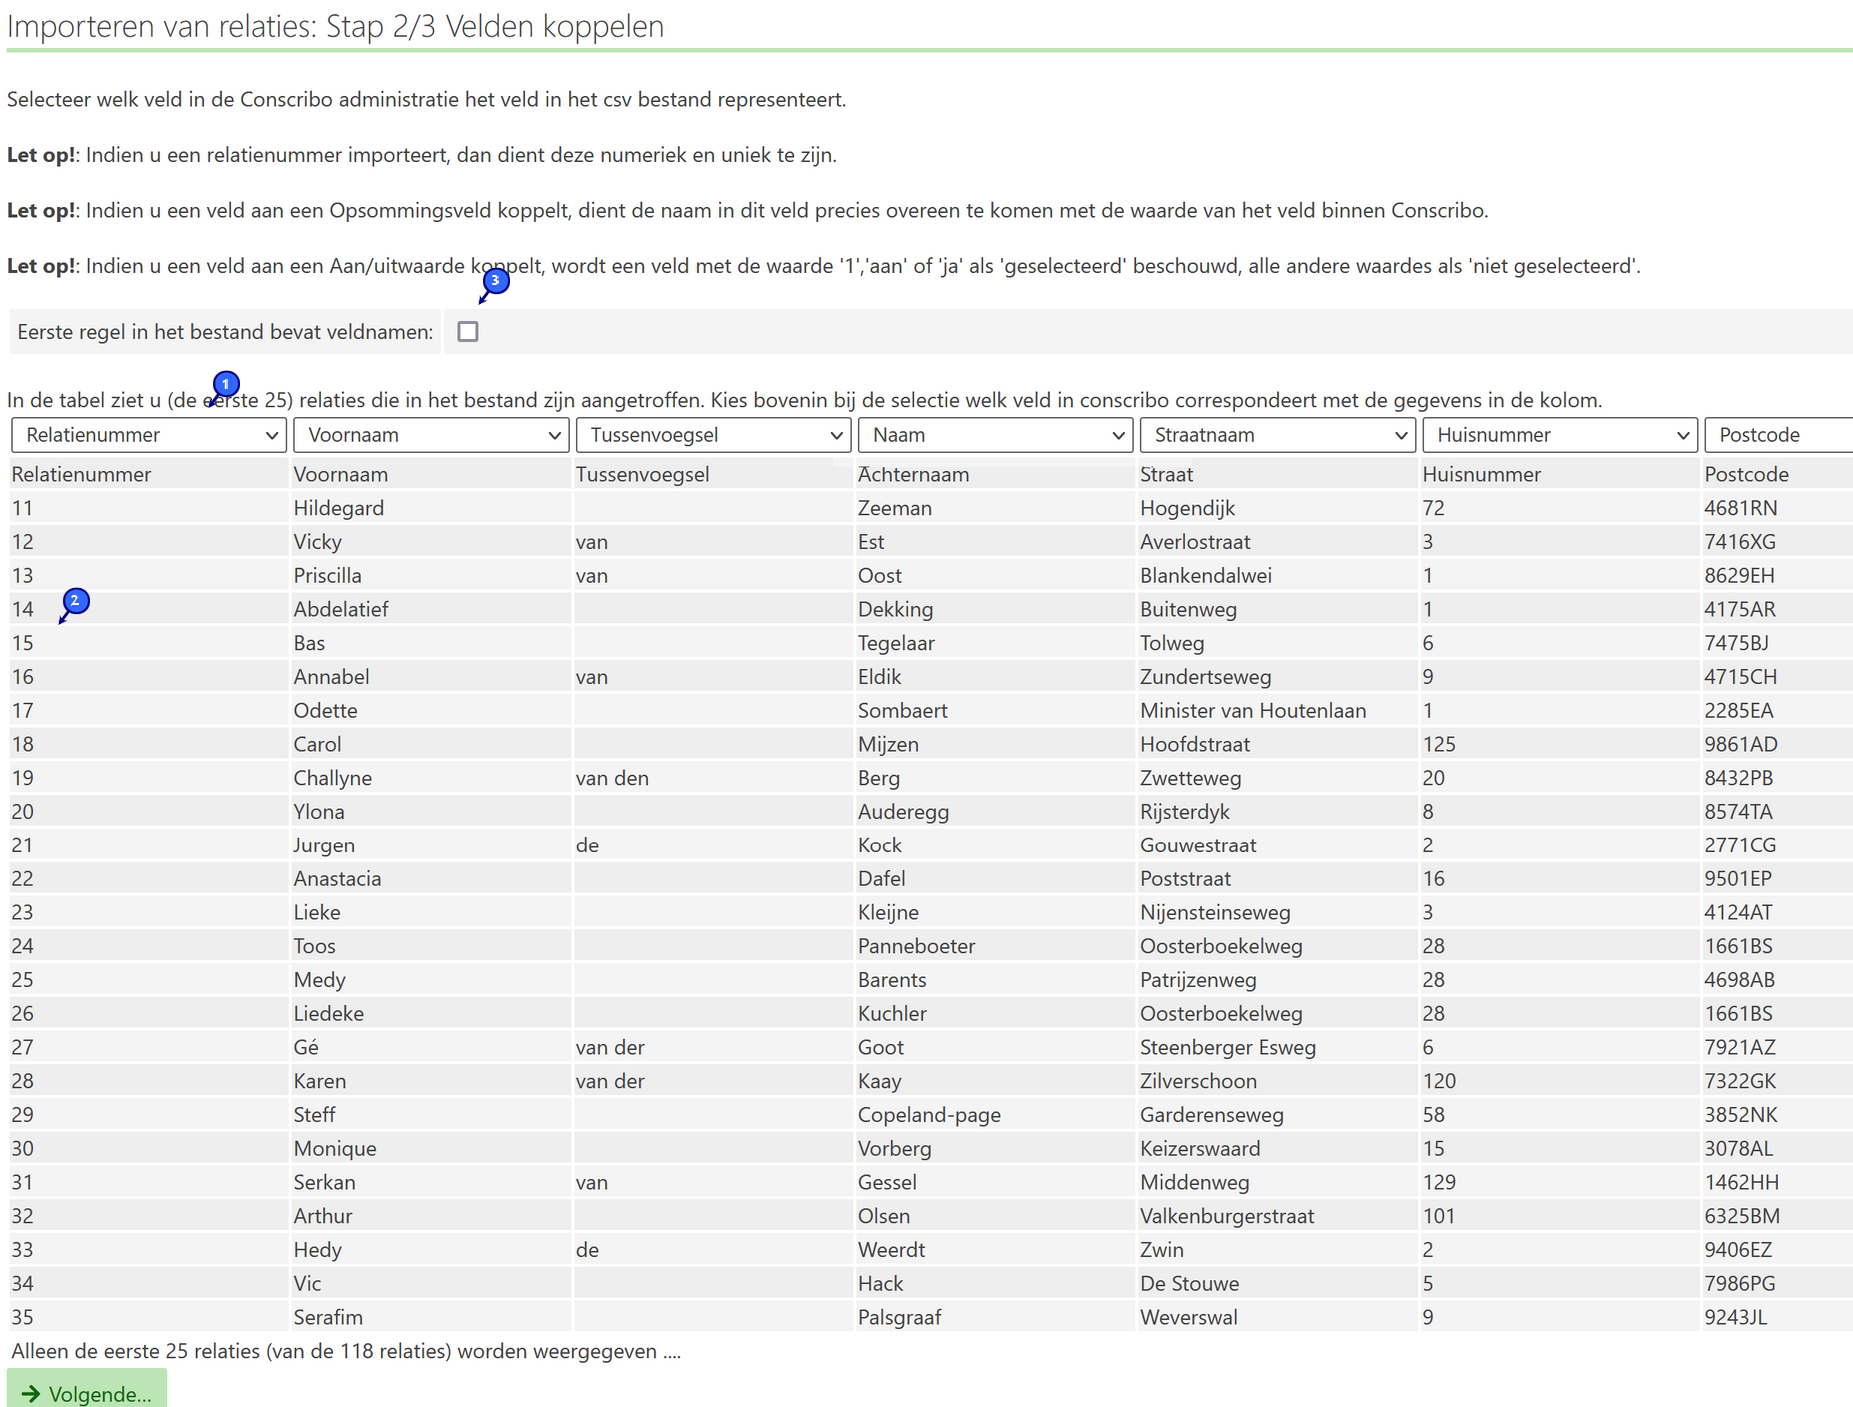Viewport: 1853px width, 1407px height.
Task: Open the Tussenvoegsel field mapping dropdown
Action: pyautogui.click(x=713, y=435)
